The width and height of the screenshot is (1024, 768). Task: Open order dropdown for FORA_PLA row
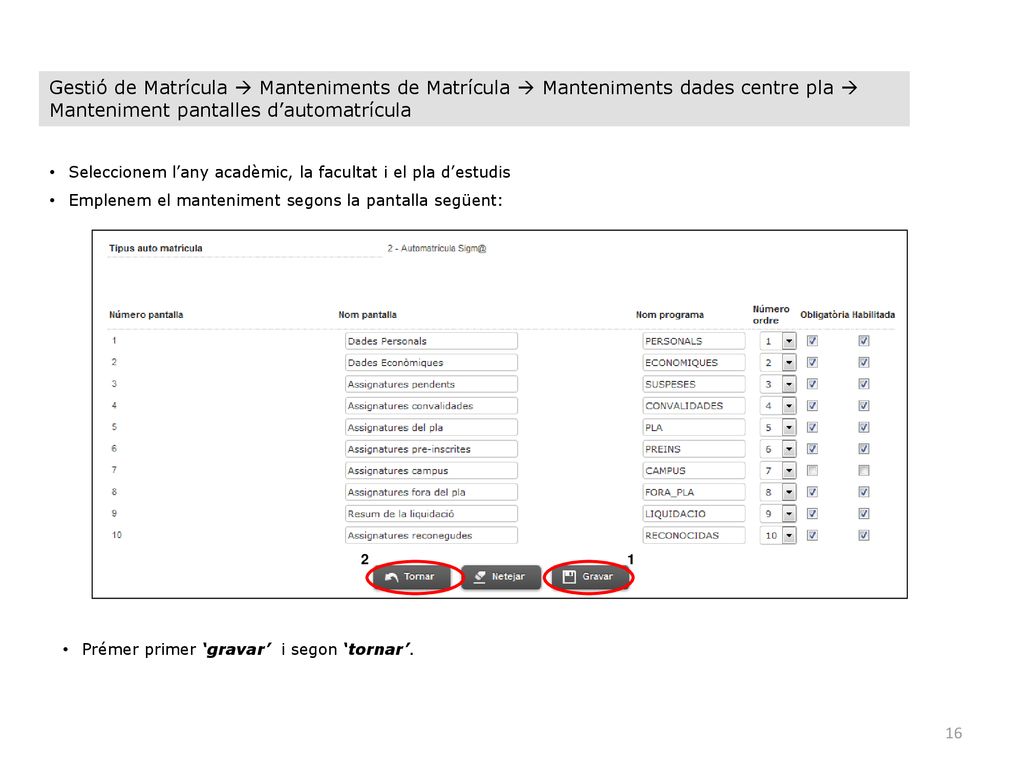(x=789, y=492)
